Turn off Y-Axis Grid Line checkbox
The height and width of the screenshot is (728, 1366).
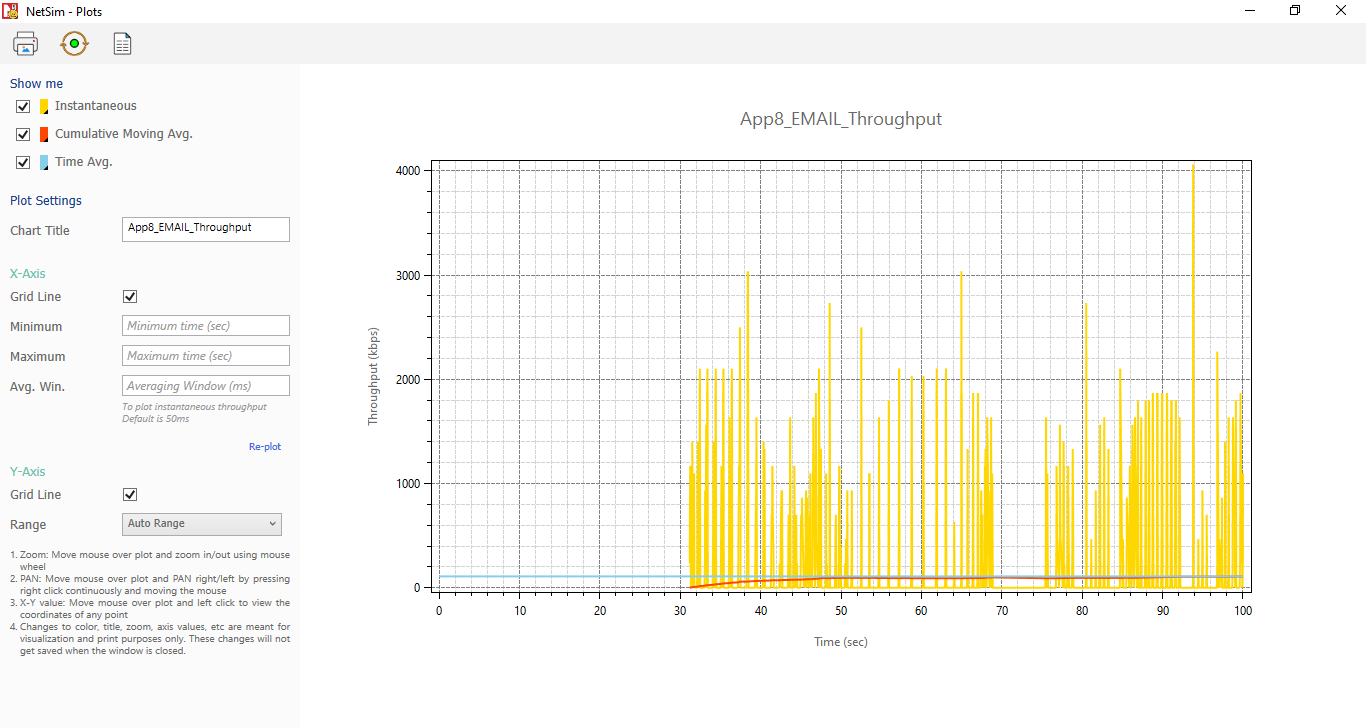click(130, 495)
